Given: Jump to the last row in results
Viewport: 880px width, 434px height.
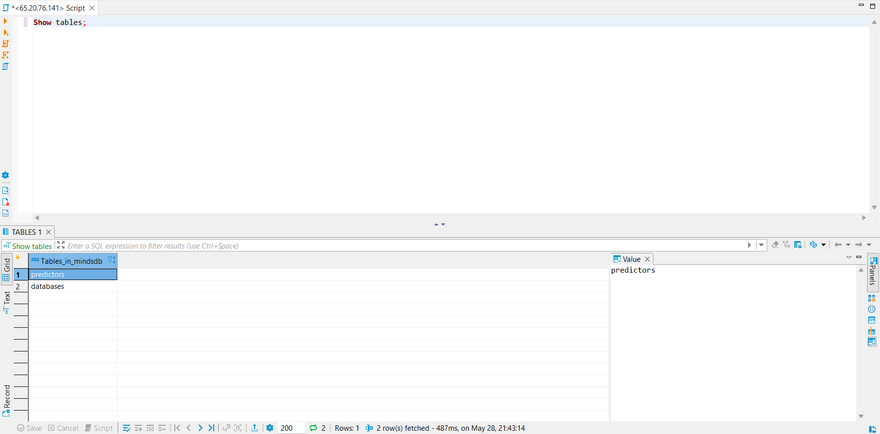Looking at the screenshot, I should [x=211, y=428].
